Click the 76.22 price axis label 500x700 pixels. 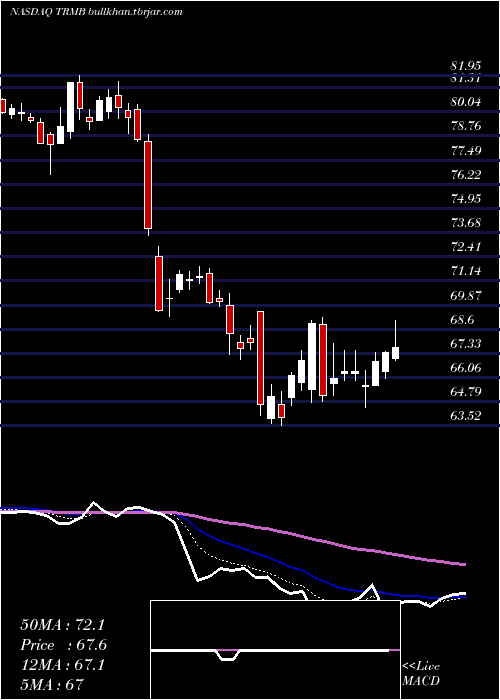point(466,175)
